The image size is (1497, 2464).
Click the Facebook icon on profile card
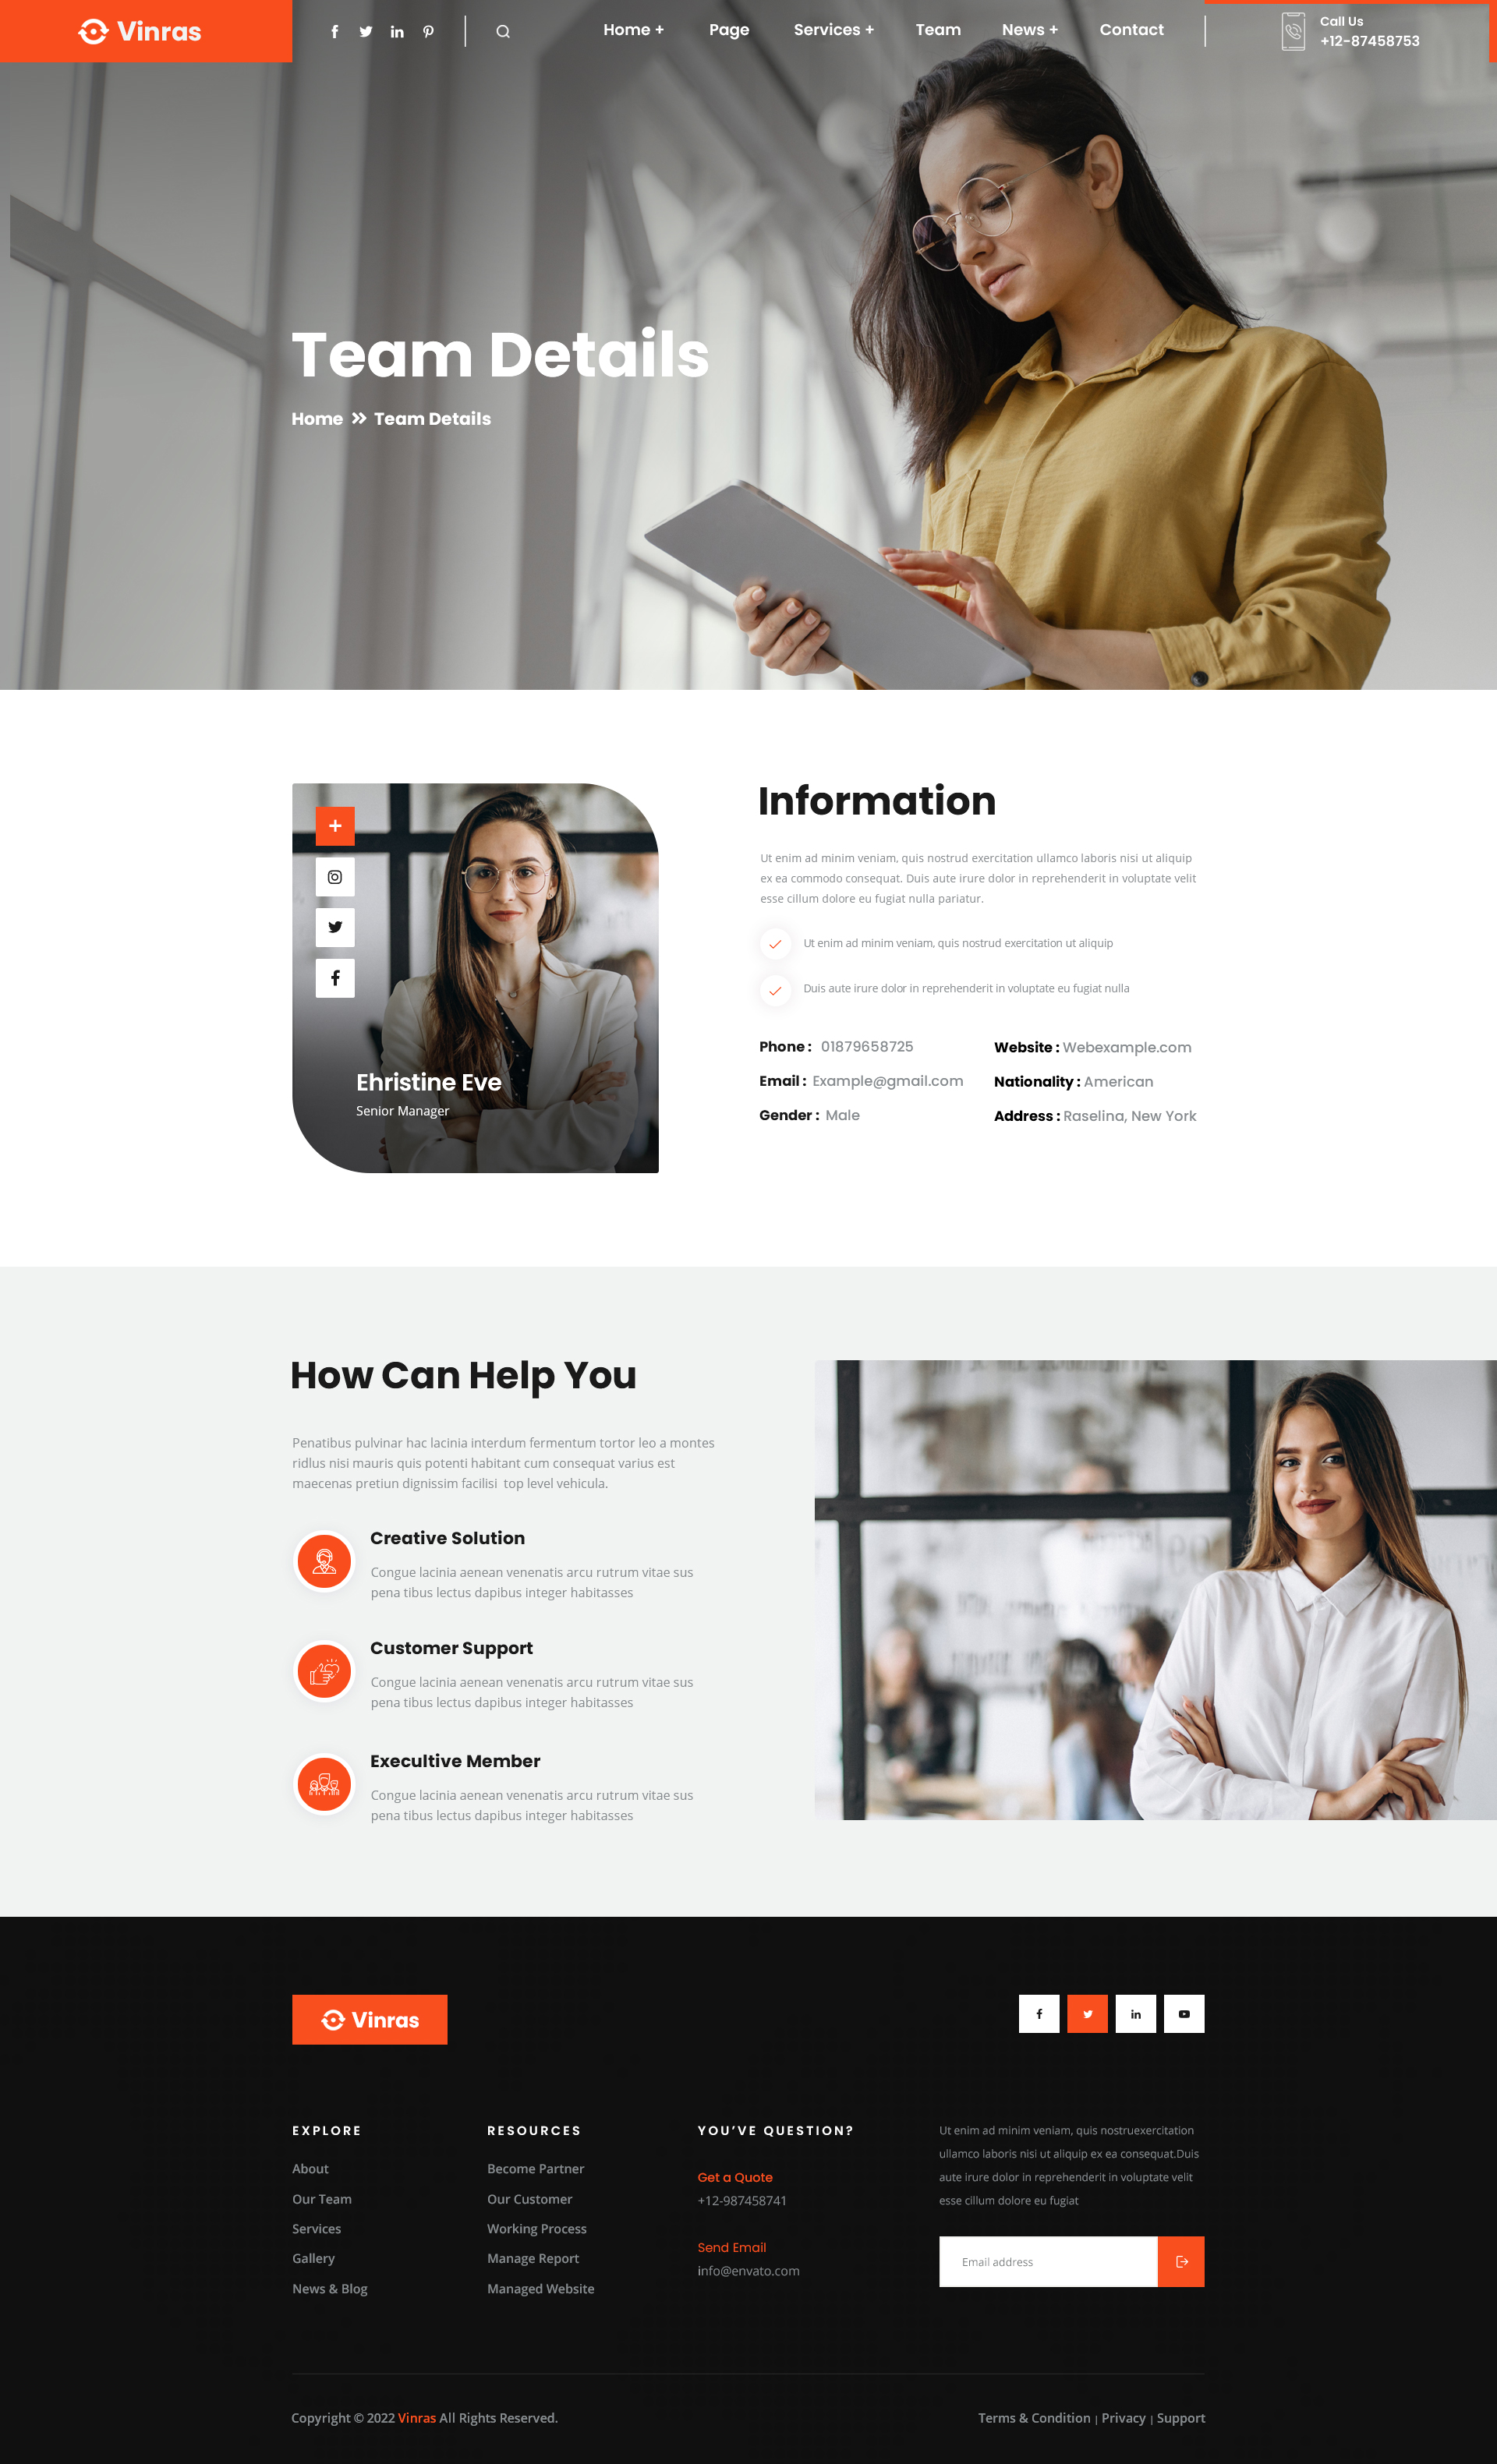(x=333, y=977)
